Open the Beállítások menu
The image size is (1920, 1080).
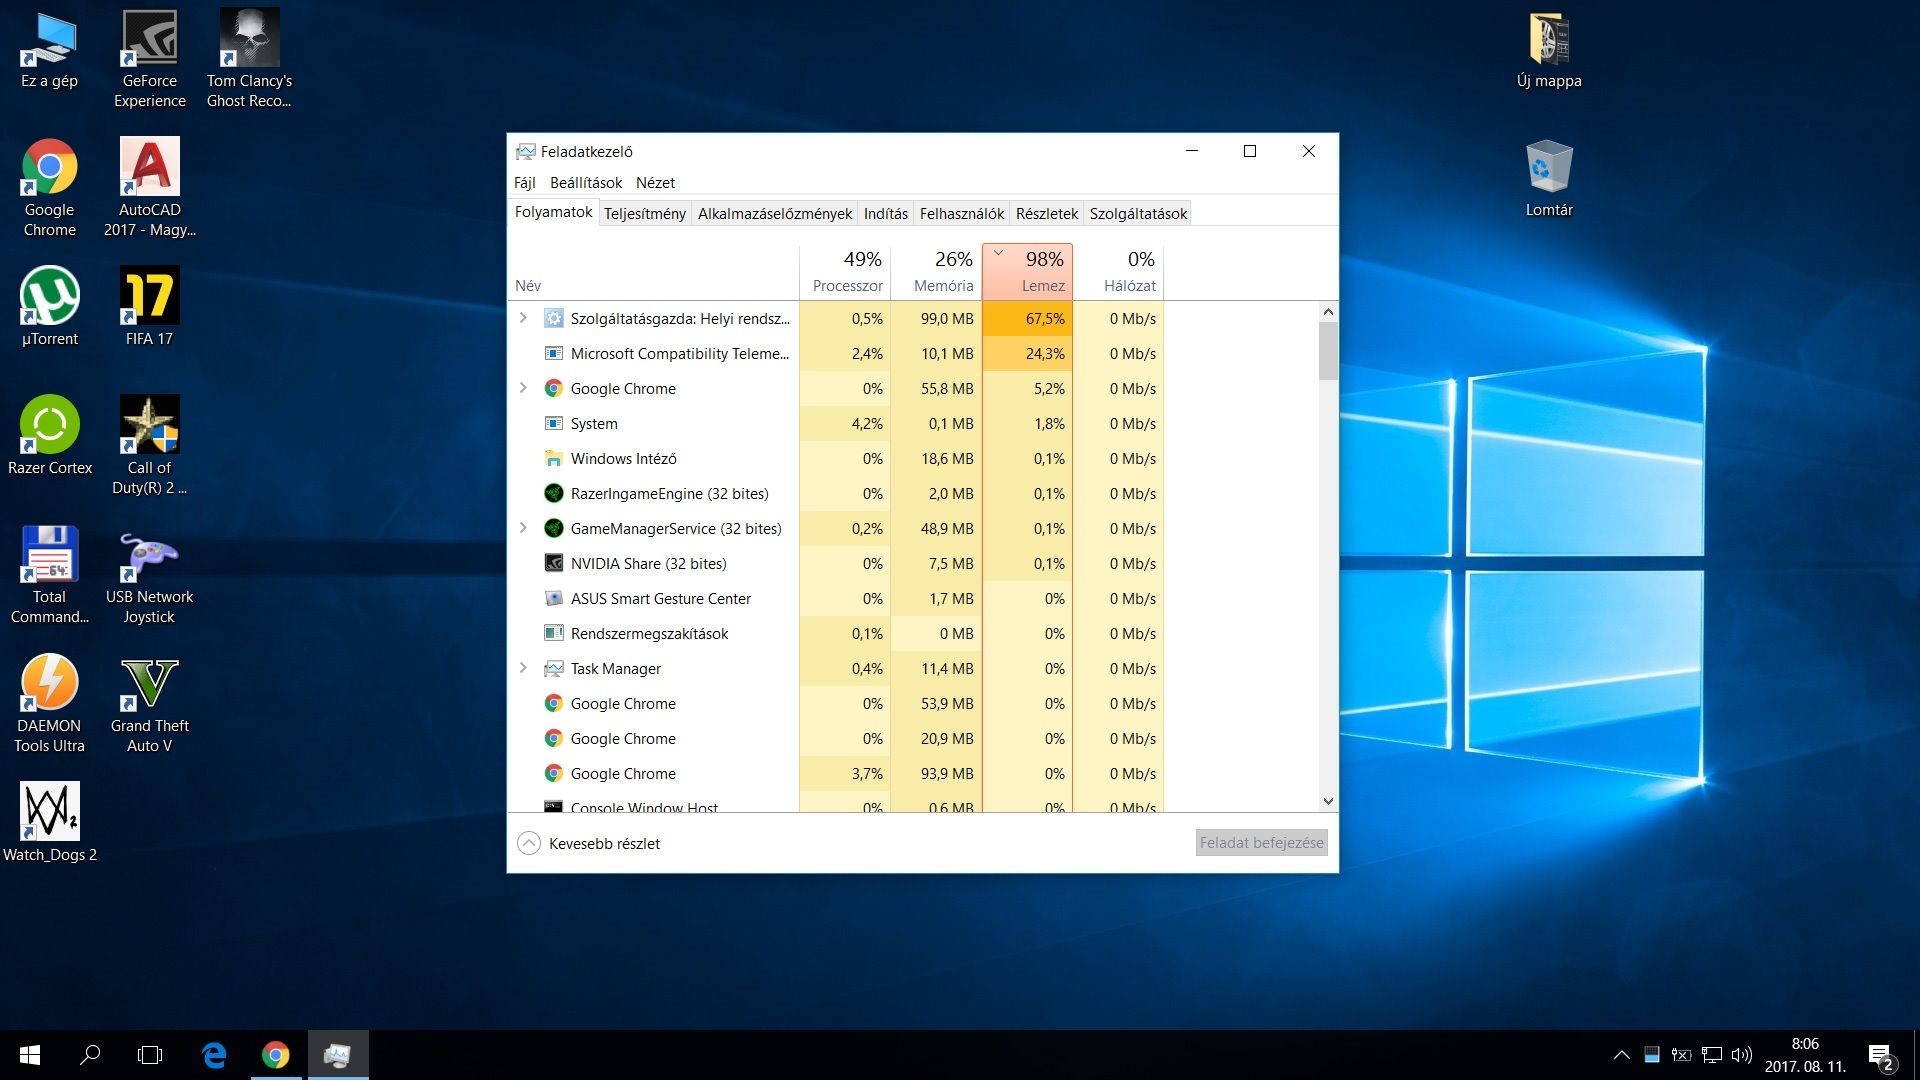coord(585,182)
